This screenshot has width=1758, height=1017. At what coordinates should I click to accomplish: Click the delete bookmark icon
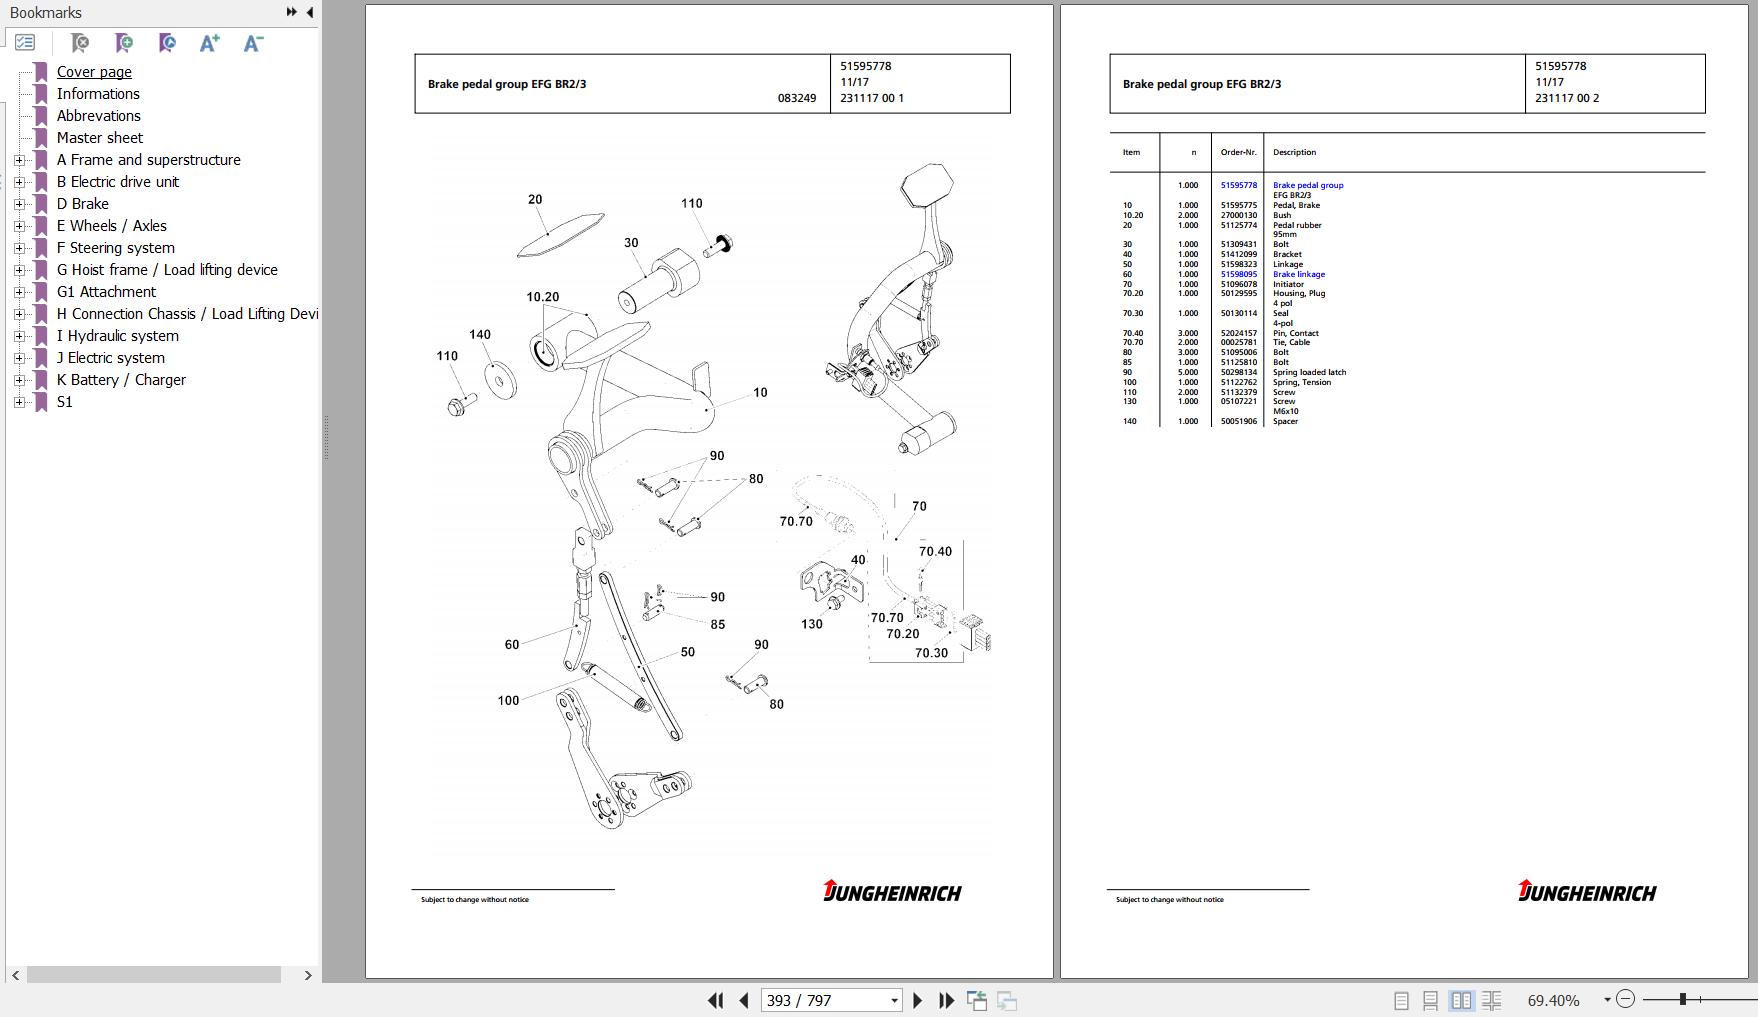(x=80, y=43)
